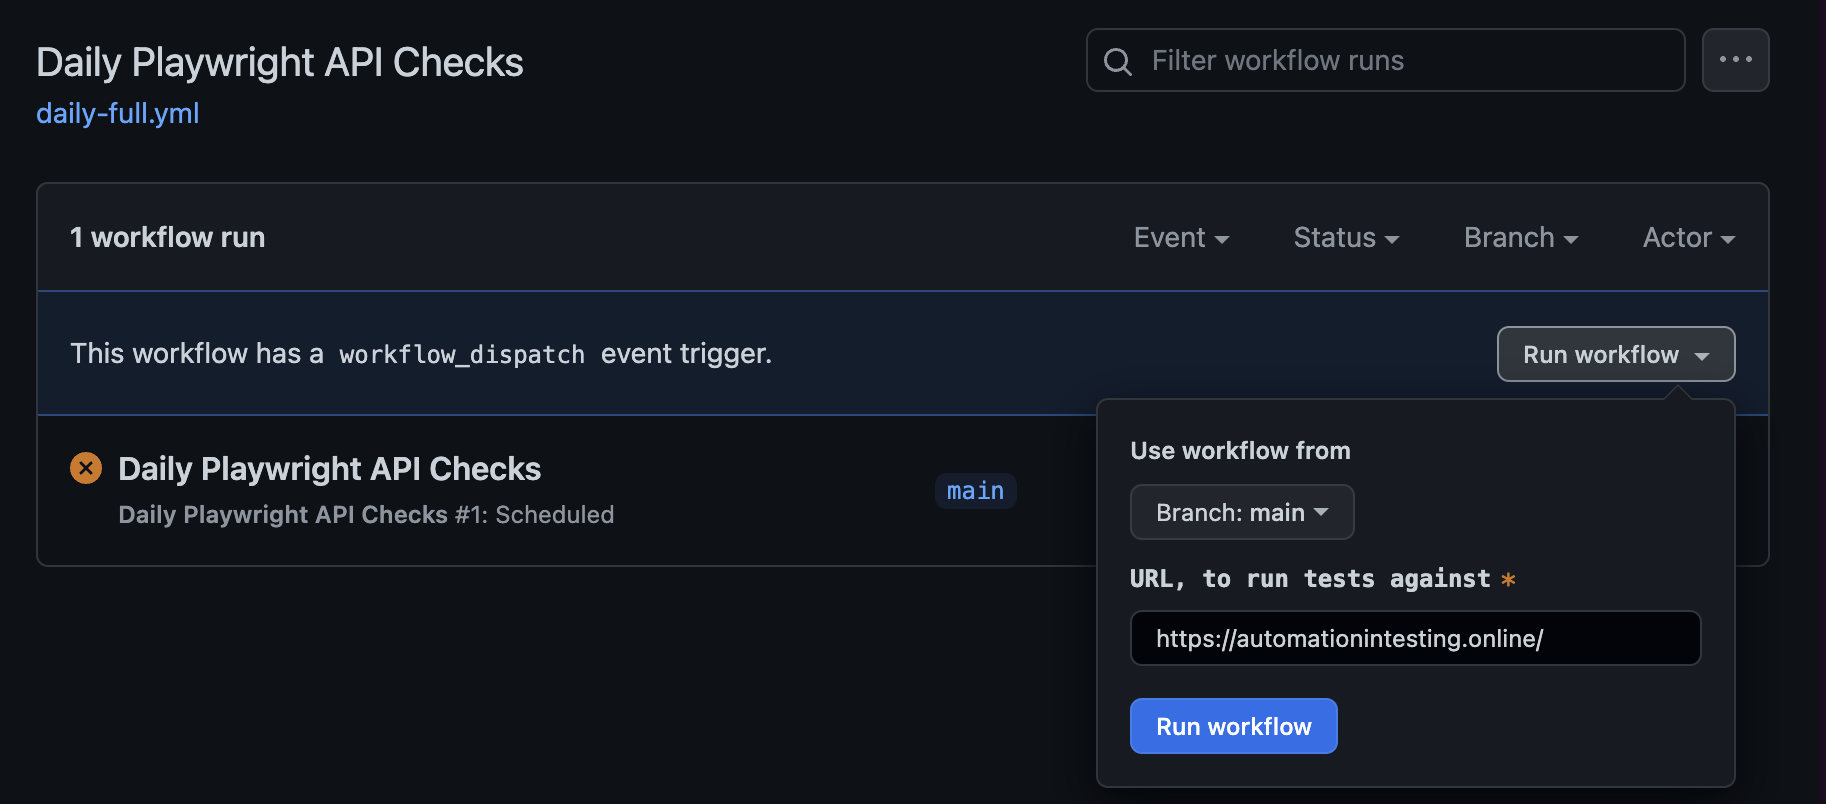Click the search magnifier icon
Viewport: 1826px width, 804px height.
(x=1117, y=61)
